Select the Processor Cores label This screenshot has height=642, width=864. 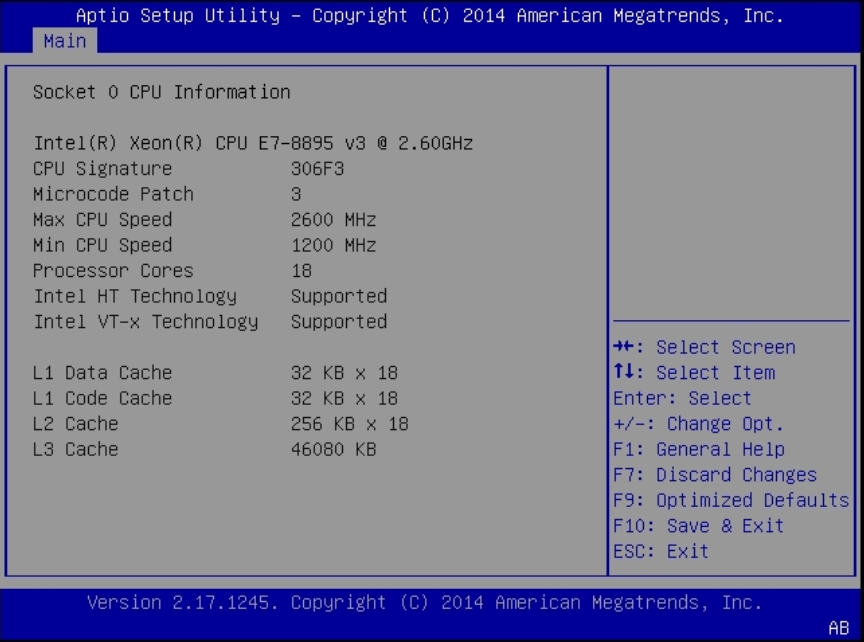(114, 271)
